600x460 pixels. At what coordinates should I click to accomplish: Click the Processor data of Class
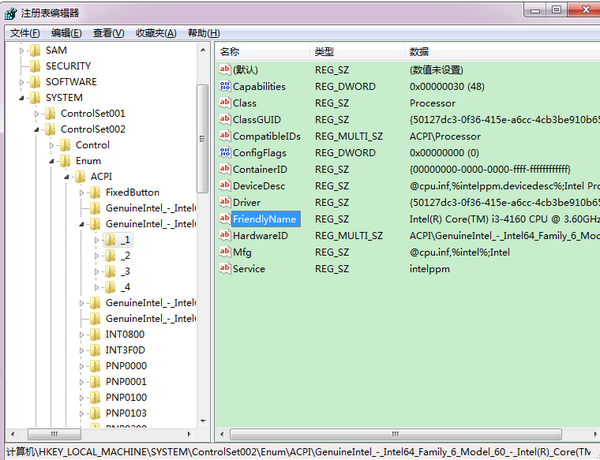click(432, 103)
